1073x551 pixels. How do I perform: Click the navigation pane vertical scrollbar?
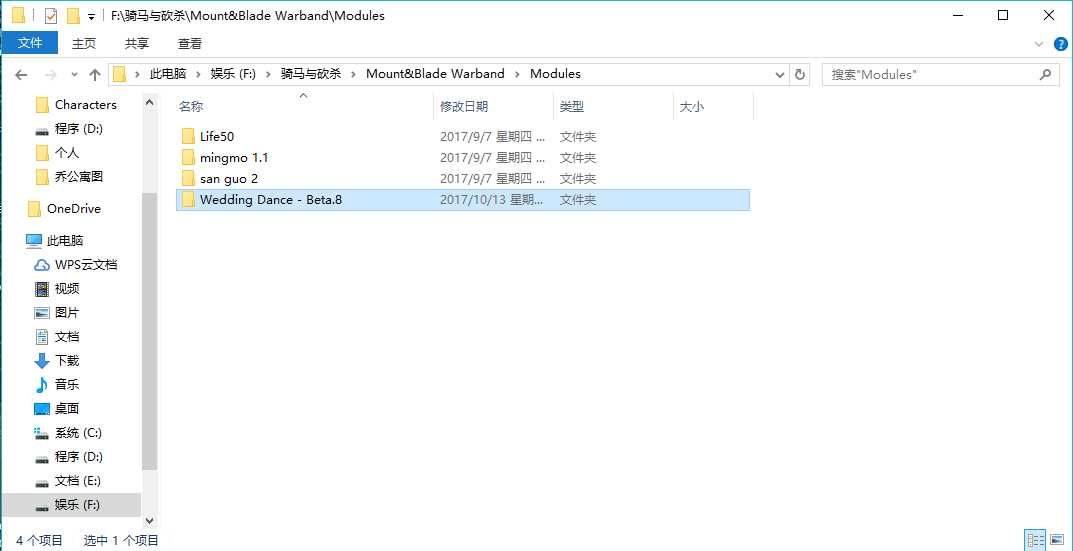[149, 330]
